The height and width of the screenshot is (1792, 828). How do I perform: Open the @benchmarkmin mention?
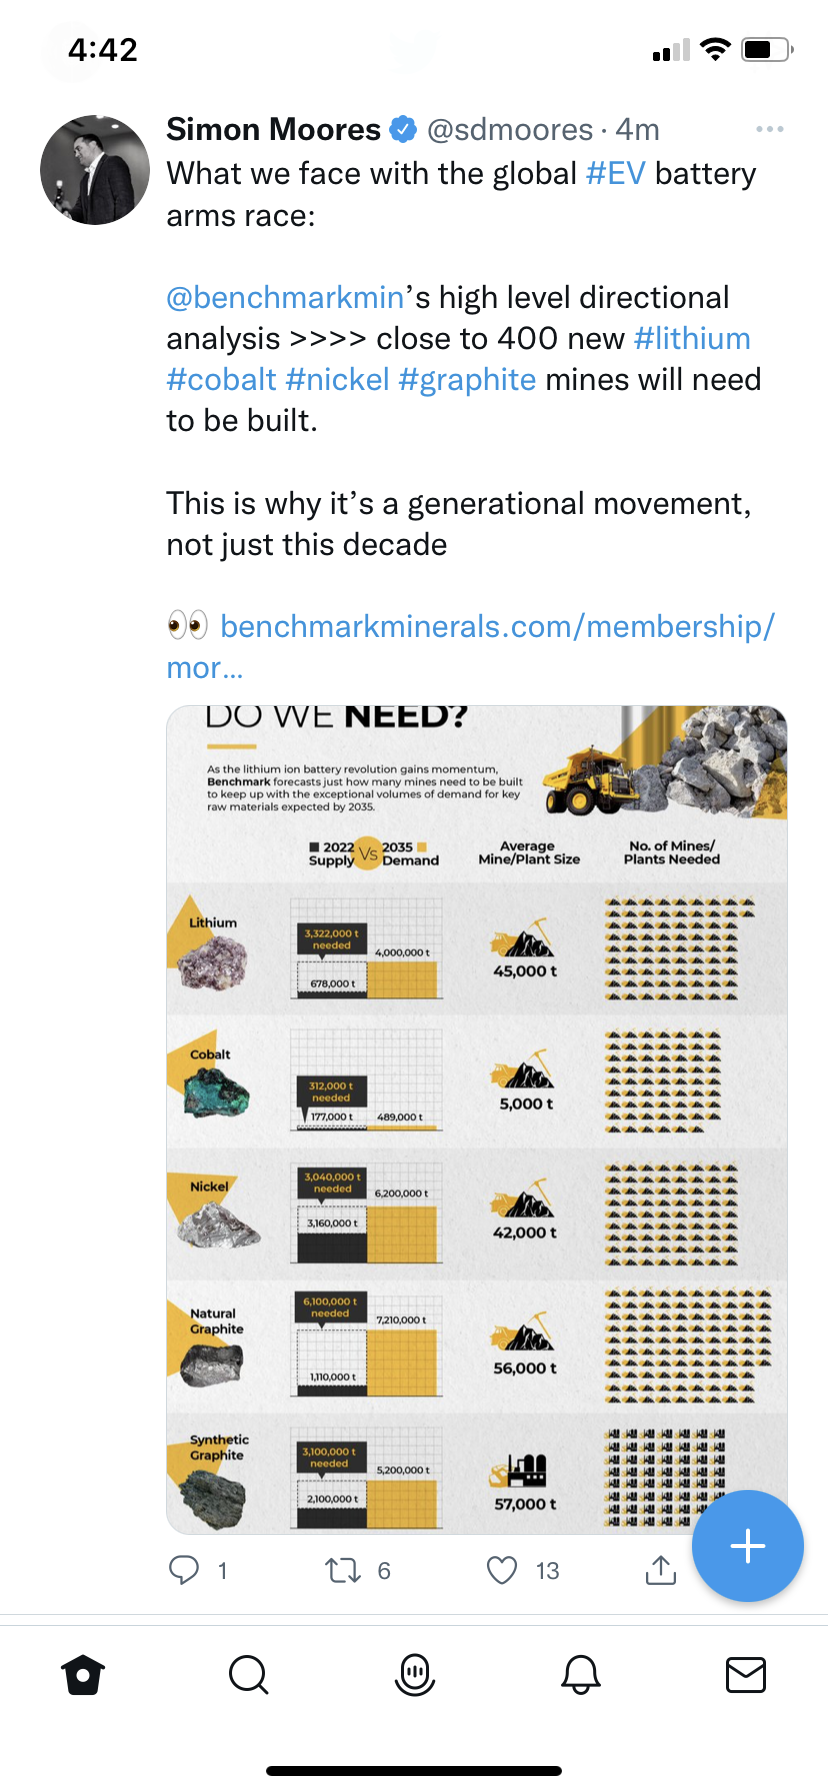tap(285, 298)
